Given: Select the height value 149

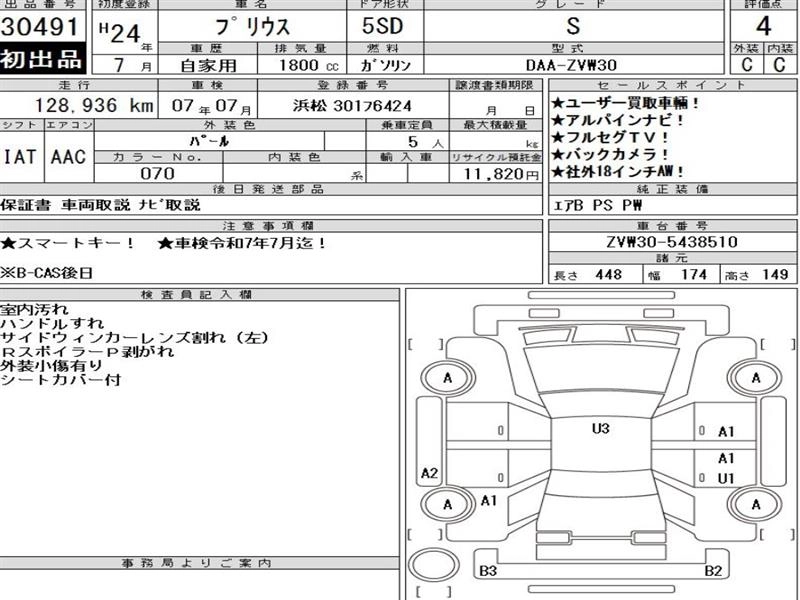Looking at the screenshot, I should pyautogui.click(x=776, y=274).
